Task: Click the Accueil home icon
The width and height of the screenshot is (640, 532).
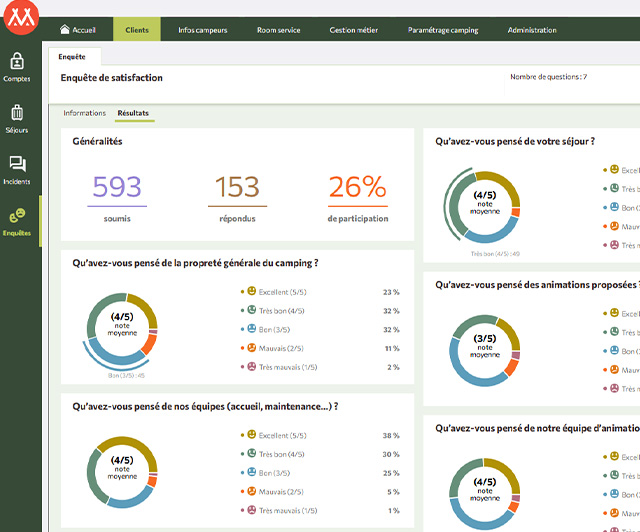Action: (65, 30)
